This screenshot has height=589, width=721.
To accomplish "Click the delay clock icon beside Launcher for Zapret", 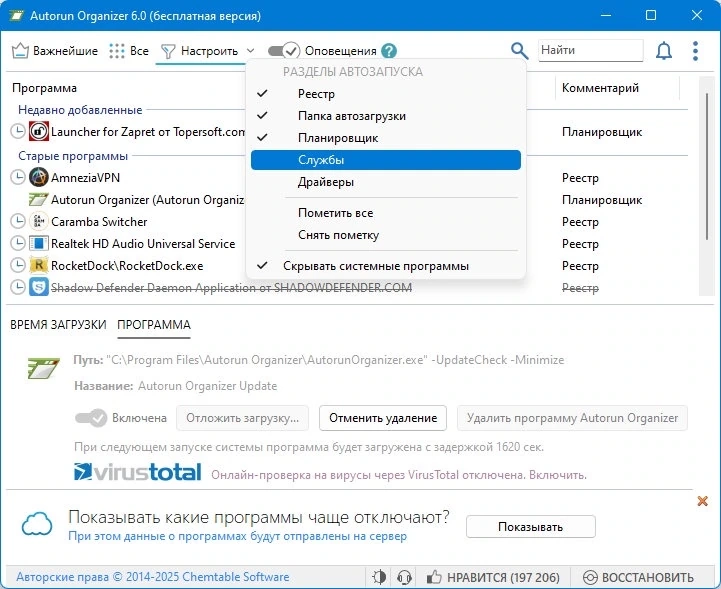I will 17,132.
